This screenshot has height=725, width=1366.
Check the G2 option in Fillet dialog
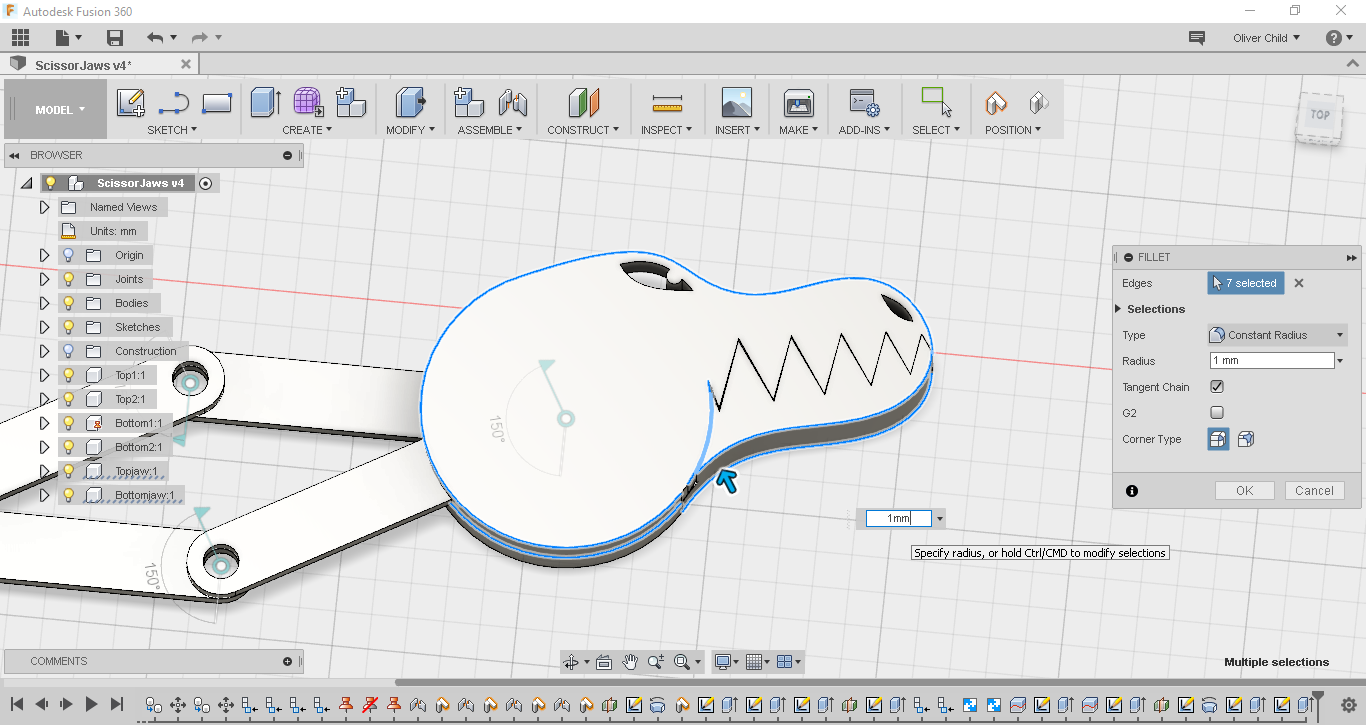click(x=1216, y=412)
